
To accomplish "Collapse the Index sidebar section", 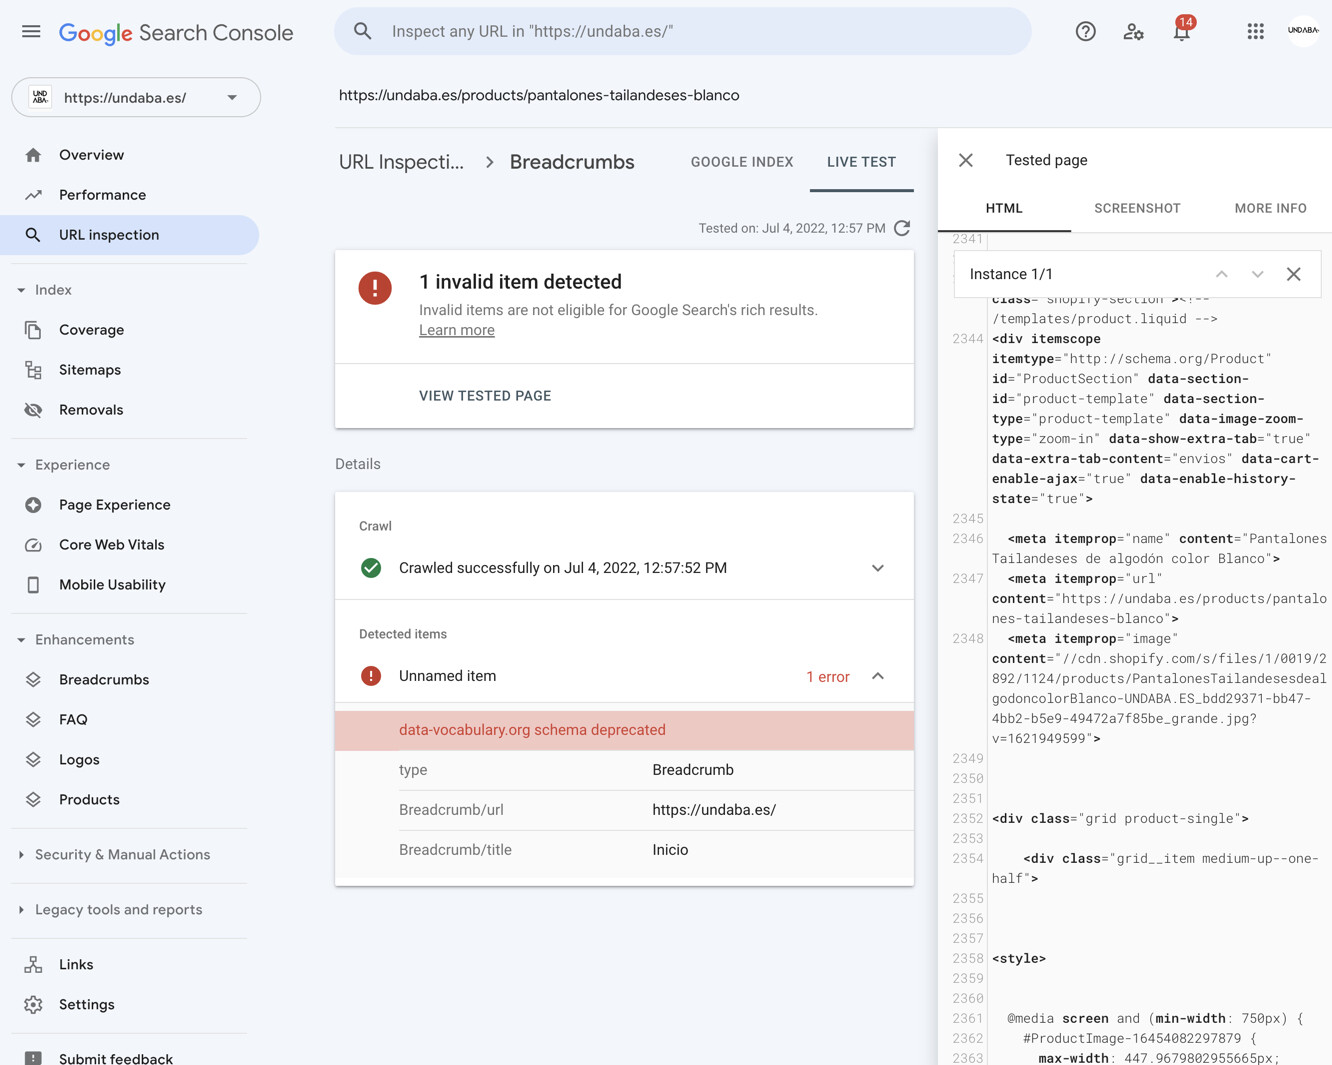I will pos(21,290).
